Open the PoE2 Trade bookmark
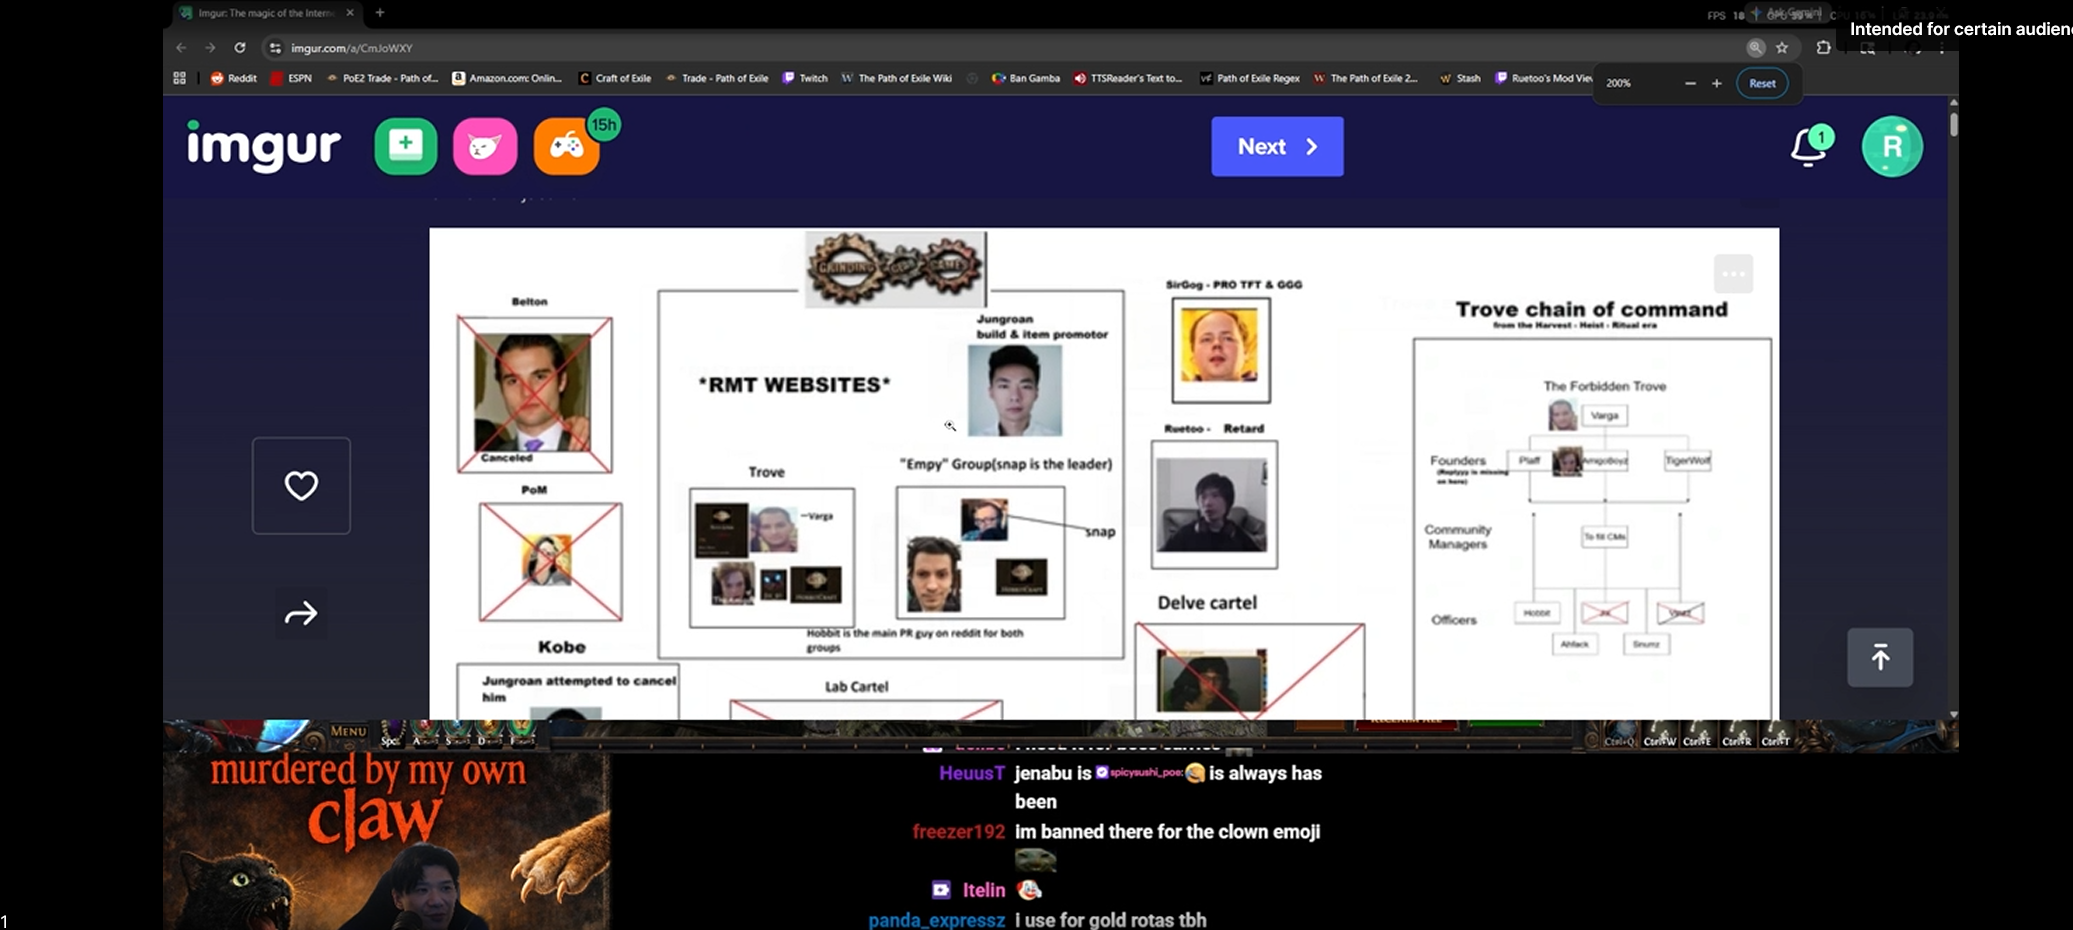The image size is (2073, 930). 382,78
